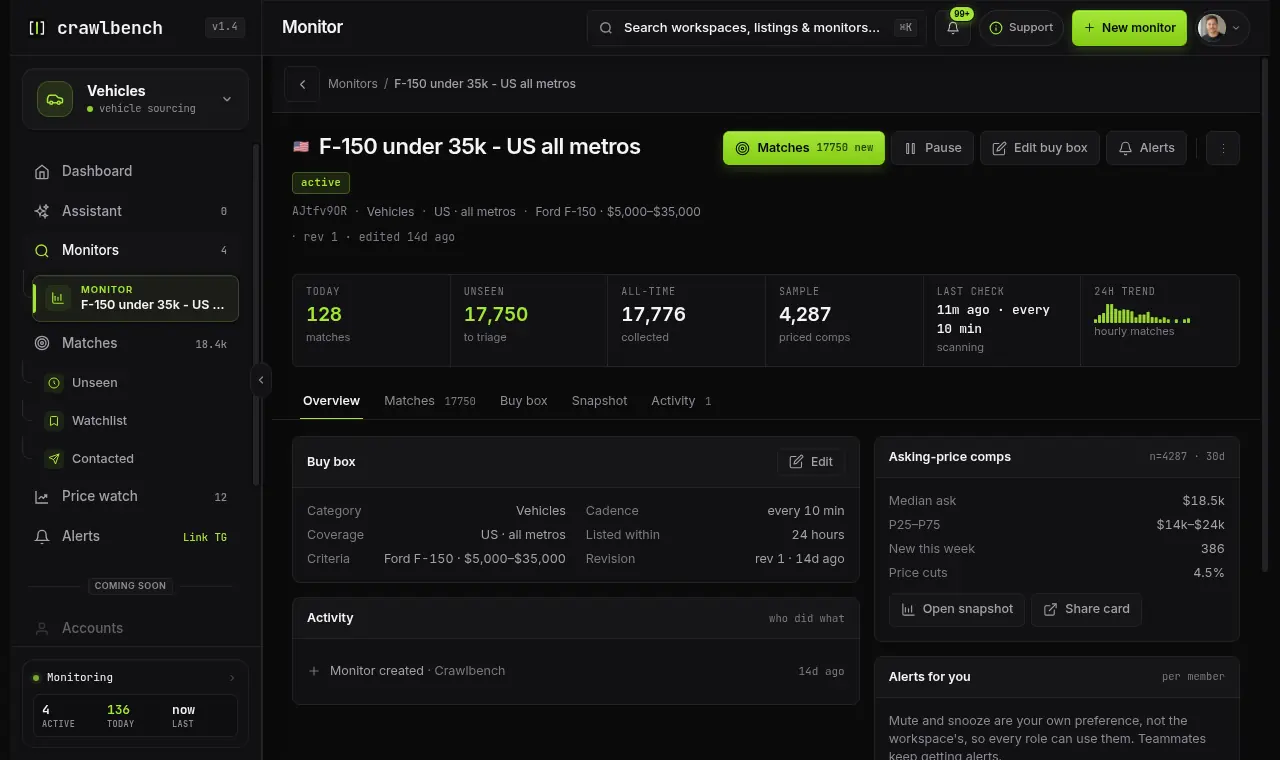Click the active status badge
Image resolution: width=1280 pixels, height=760 pixels.
coord(321,182)
